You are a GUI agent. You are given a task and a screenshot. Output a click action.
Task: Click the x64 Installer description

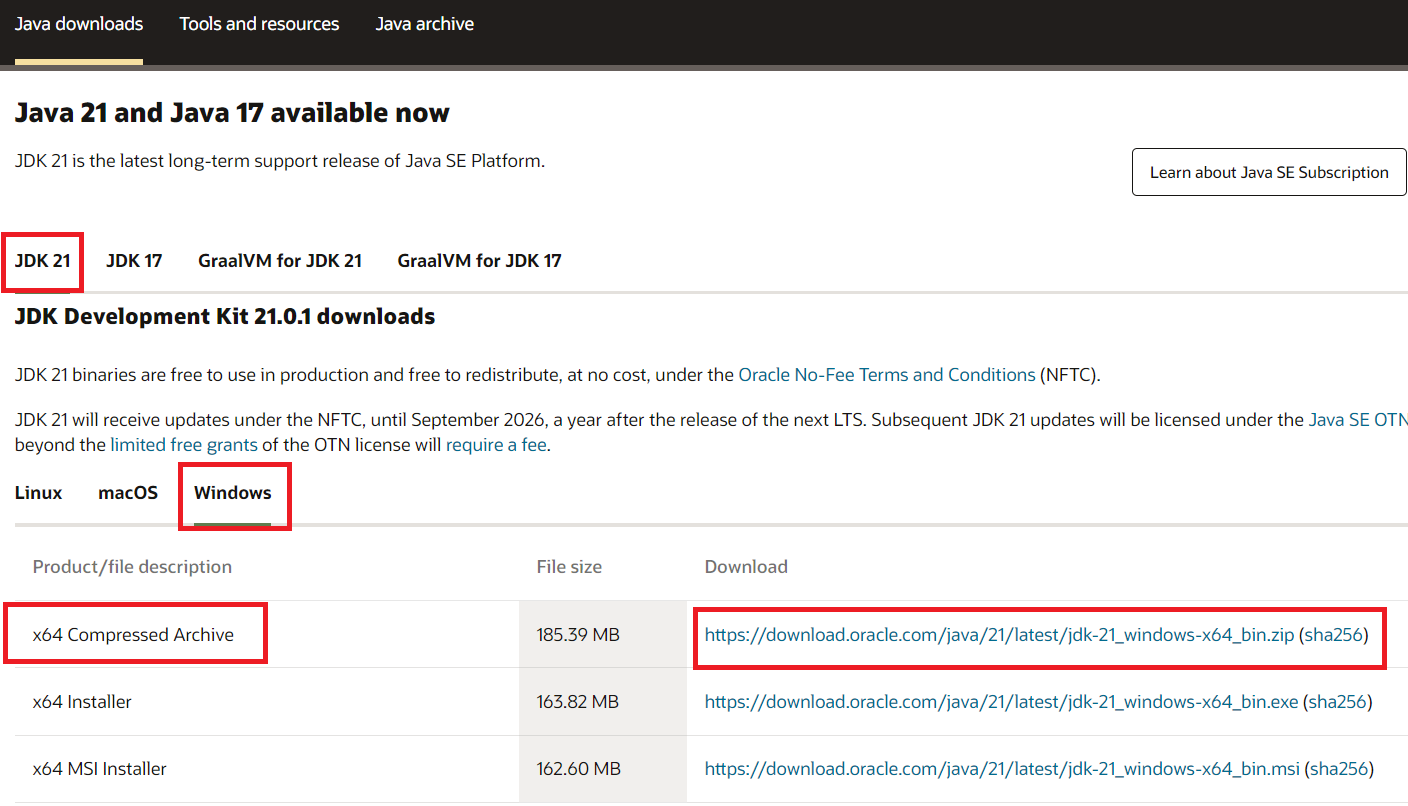point(82,702)
